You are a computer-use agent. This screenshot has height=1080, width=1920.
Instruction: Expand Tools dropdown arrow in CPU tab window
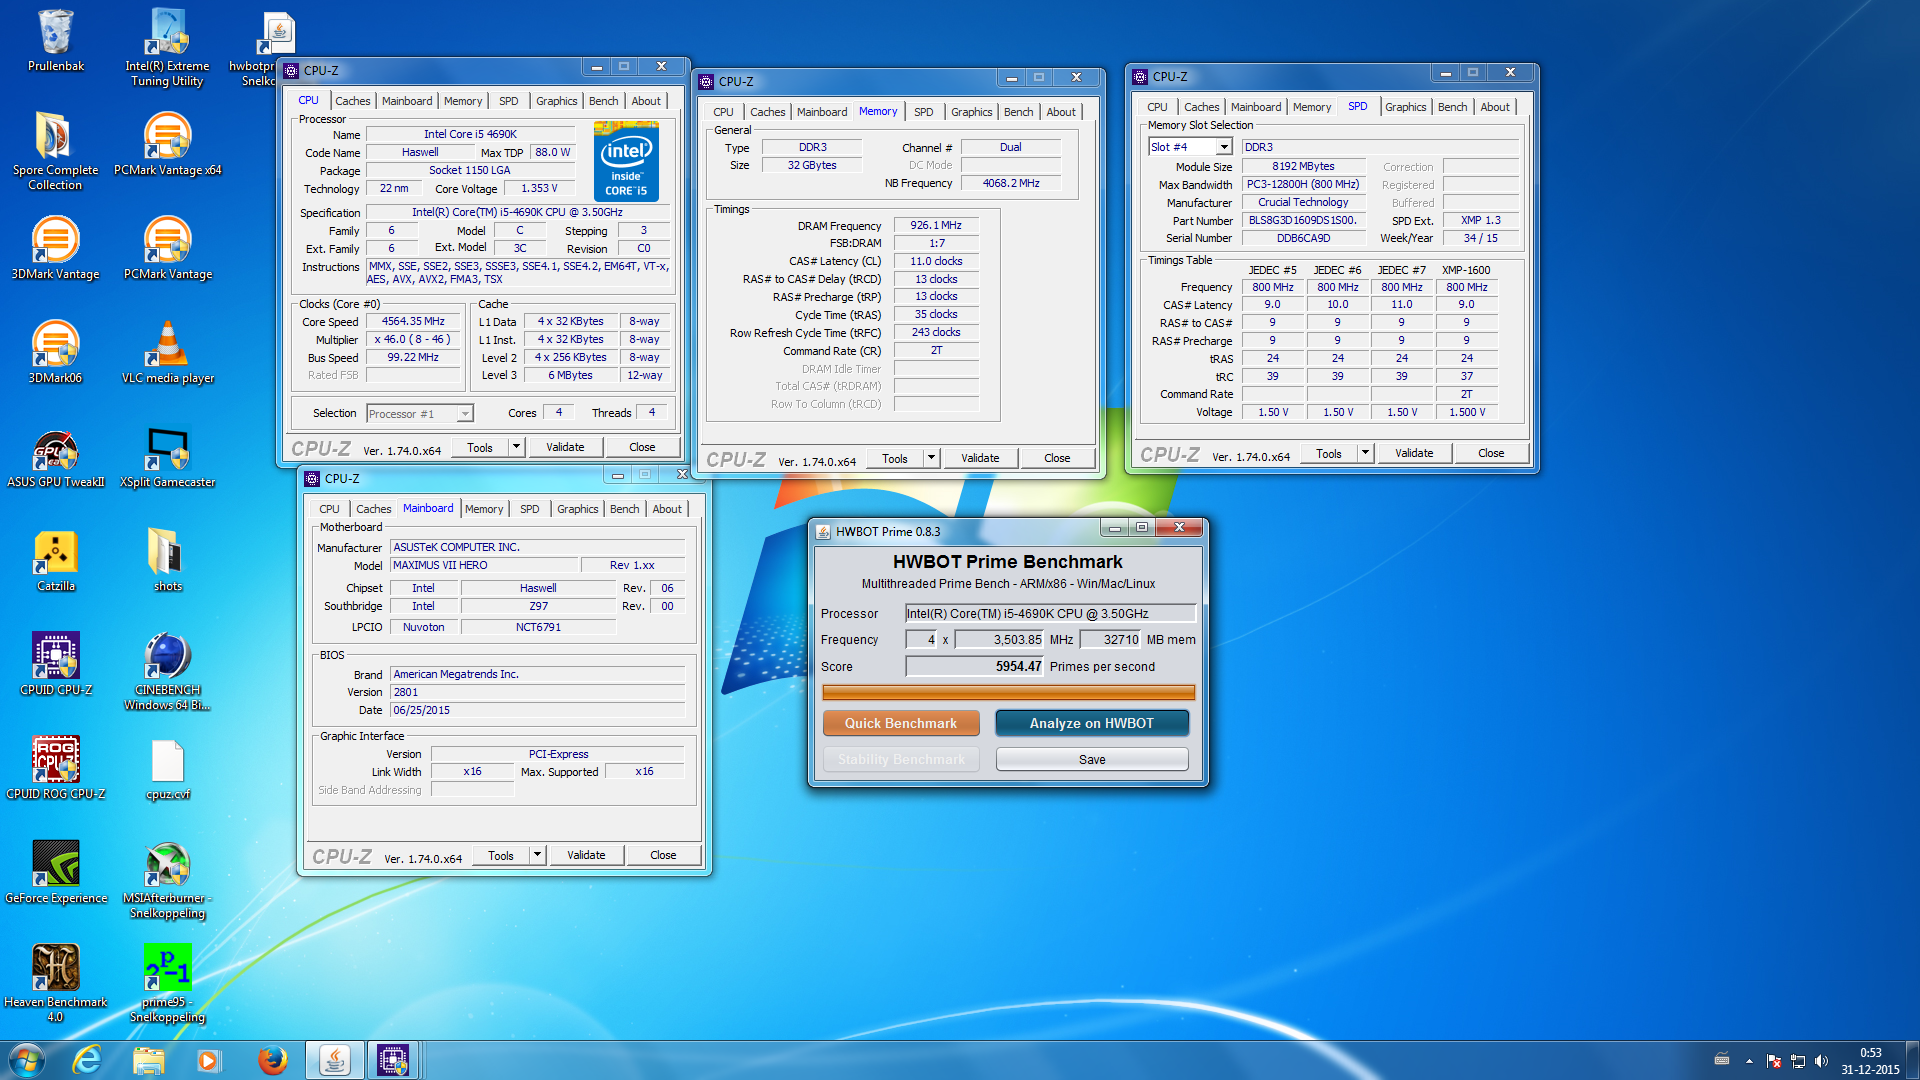click(x=516, y=447)
